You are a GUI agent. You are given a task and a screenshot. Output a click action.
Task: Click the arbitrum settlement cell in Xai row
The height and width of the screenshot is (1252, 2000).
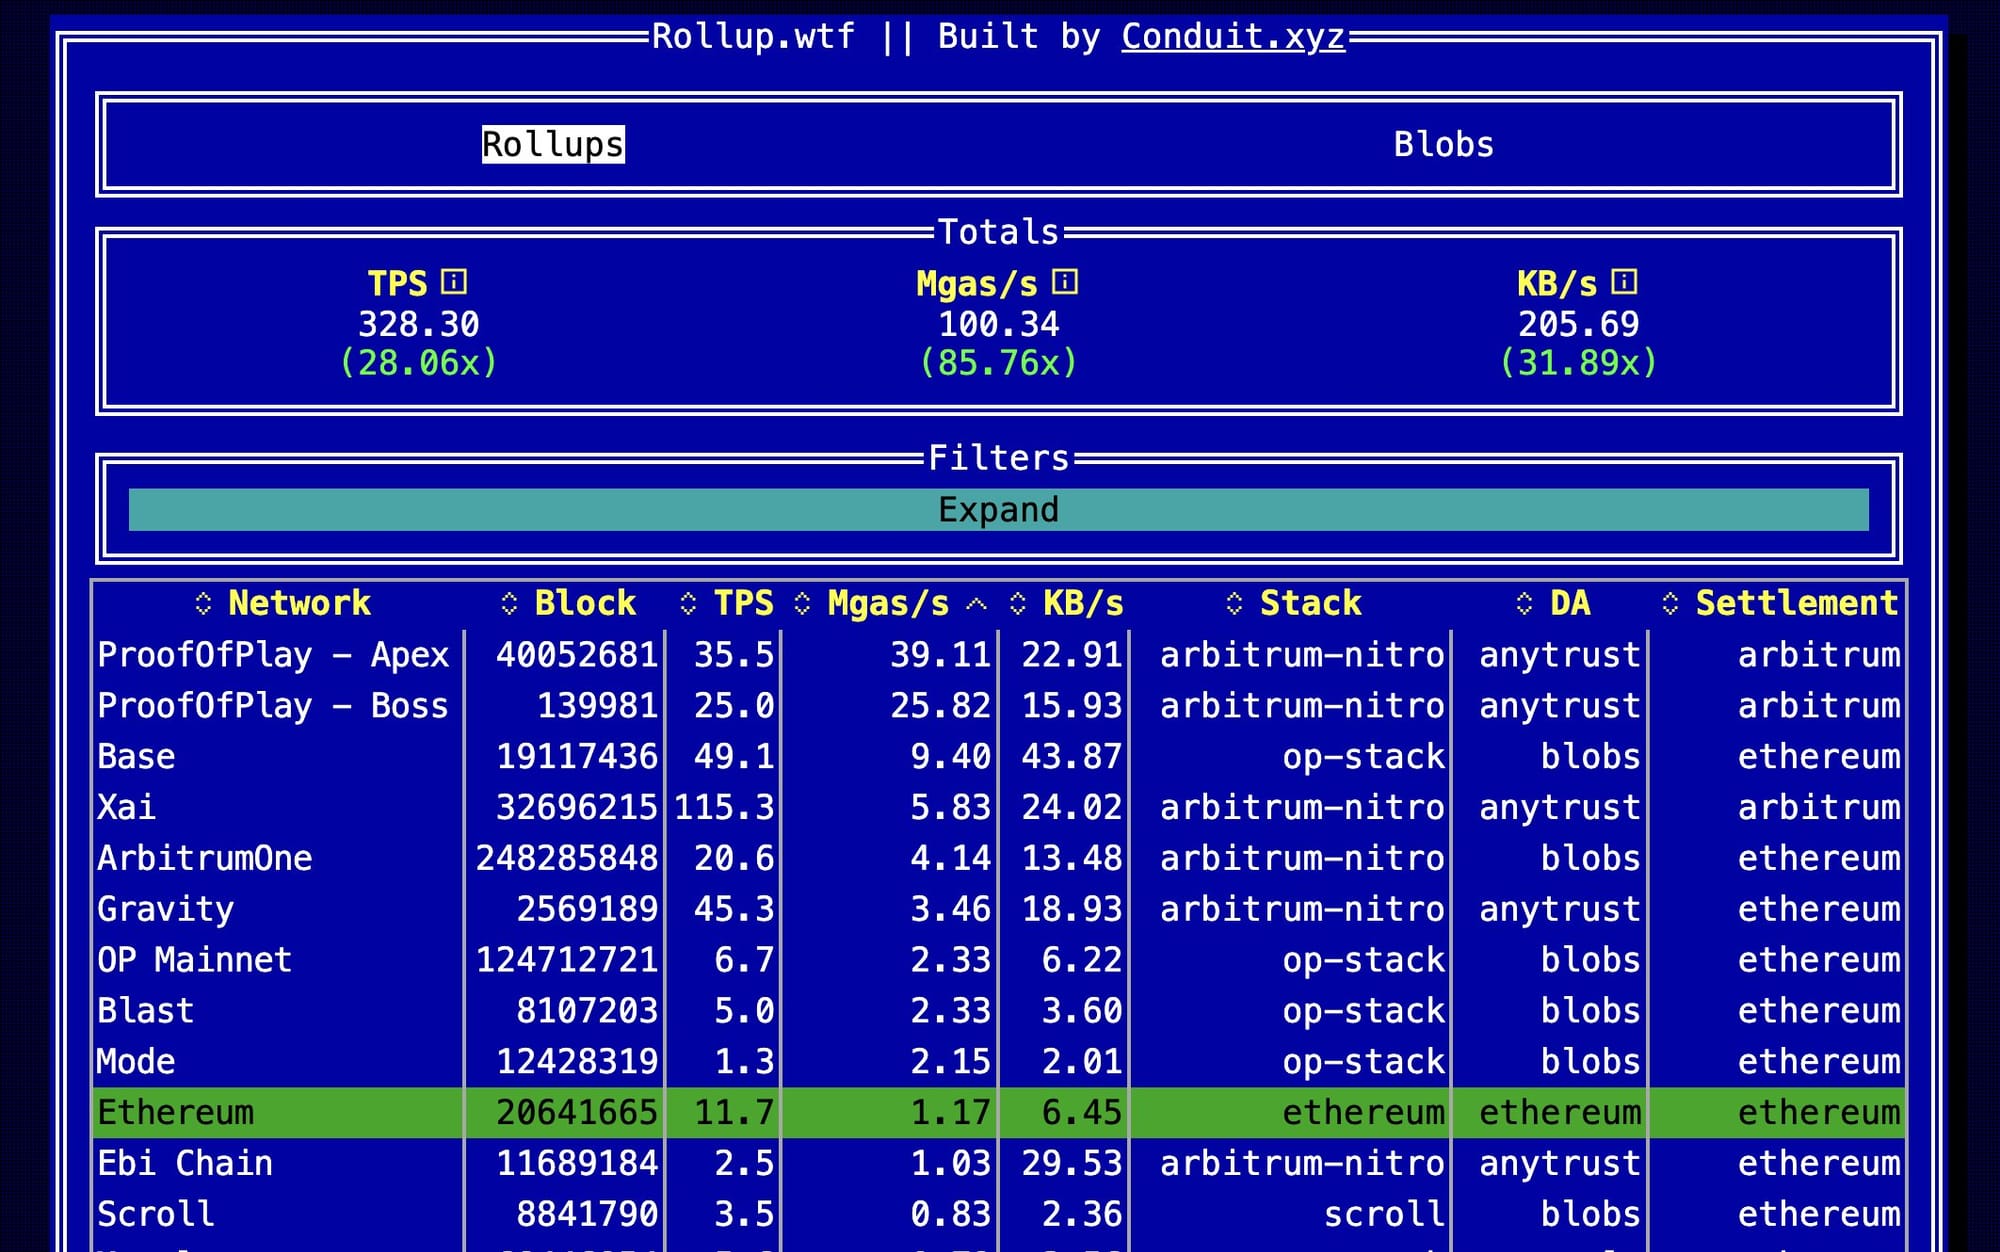coord(1819,808)
